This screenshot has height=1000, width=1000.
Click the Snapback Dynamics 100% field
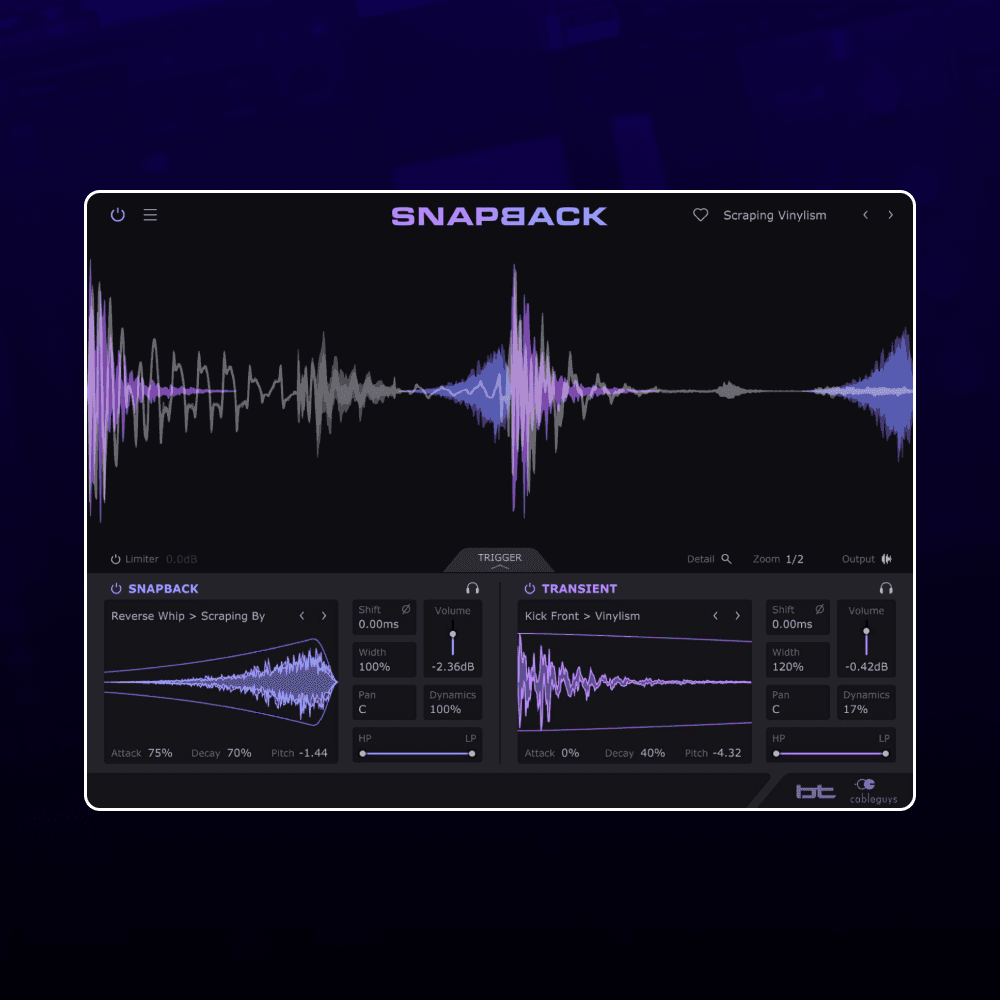click(452, 702)
